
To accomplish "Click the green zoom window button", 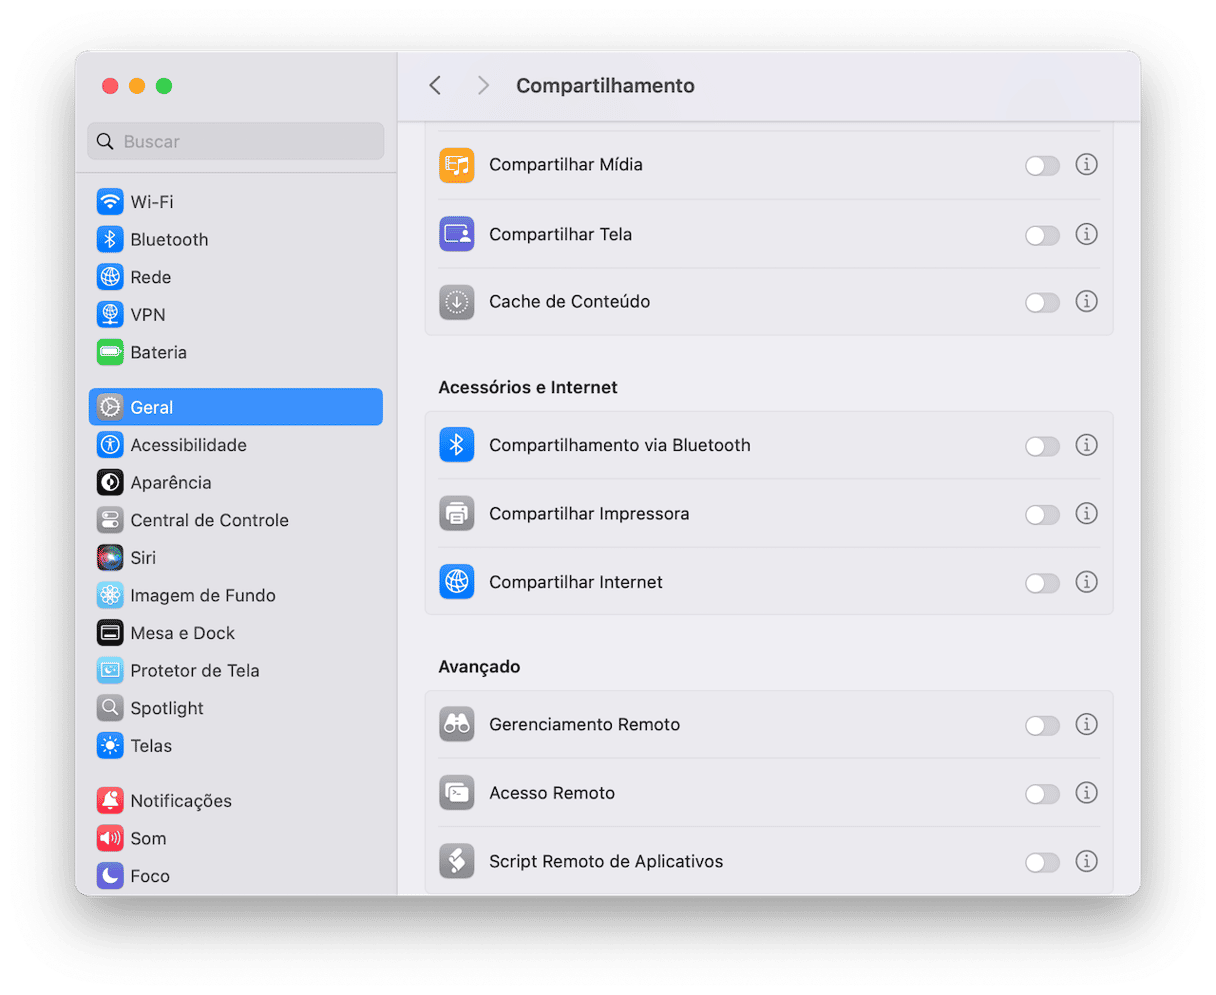I will 164,86.
